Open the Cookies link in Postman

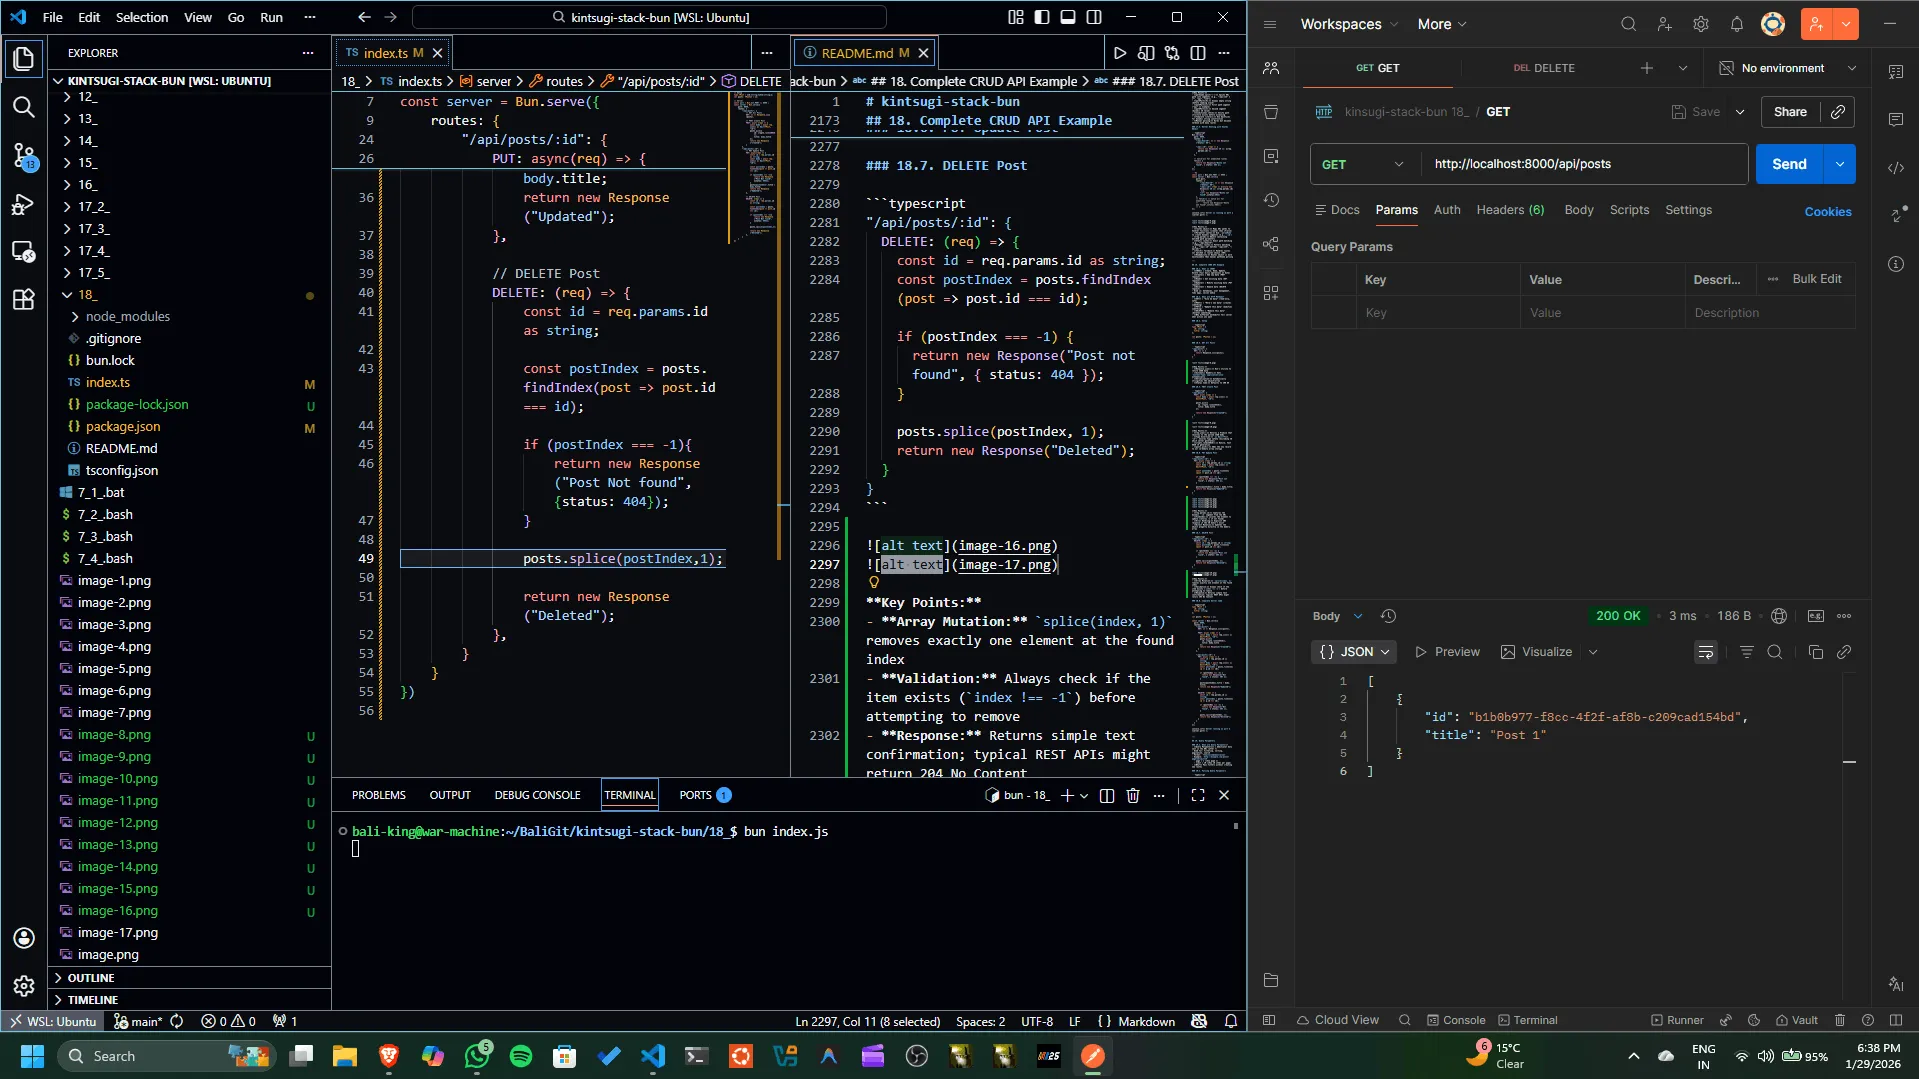point(1827,212)
